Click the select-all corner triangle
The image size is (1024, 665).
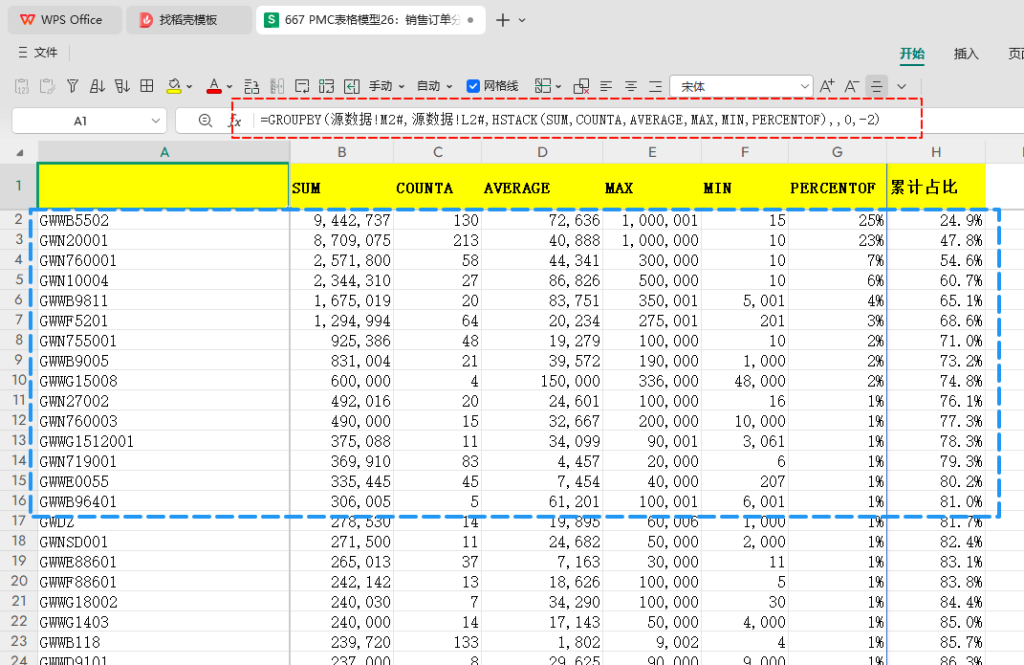[x=20, y=152]
